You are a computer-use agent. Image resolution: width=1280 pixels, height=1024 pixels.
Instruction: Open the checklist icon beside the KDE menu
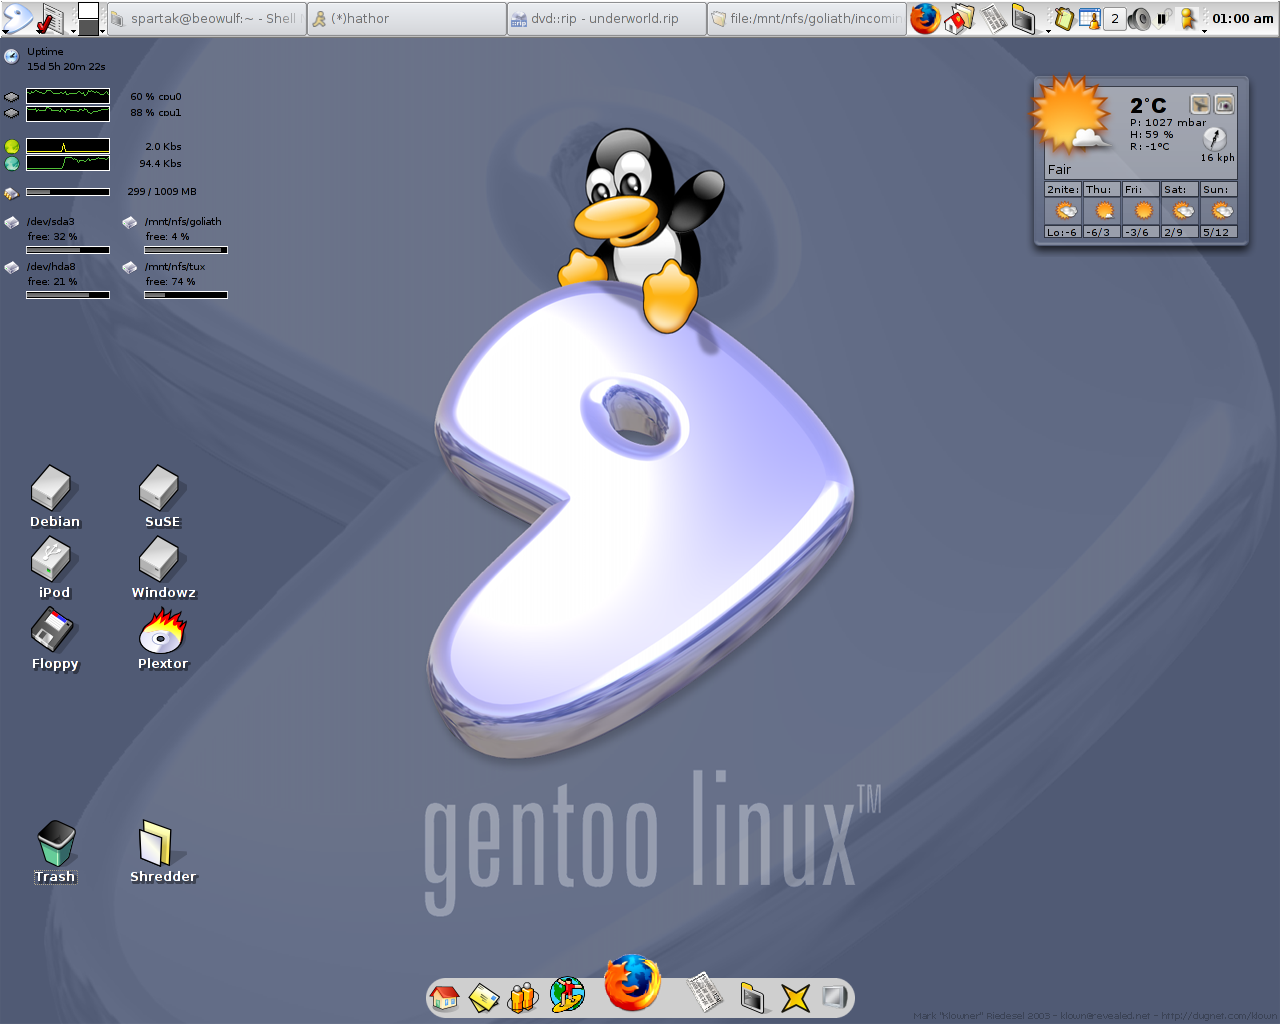click(52, 19)
